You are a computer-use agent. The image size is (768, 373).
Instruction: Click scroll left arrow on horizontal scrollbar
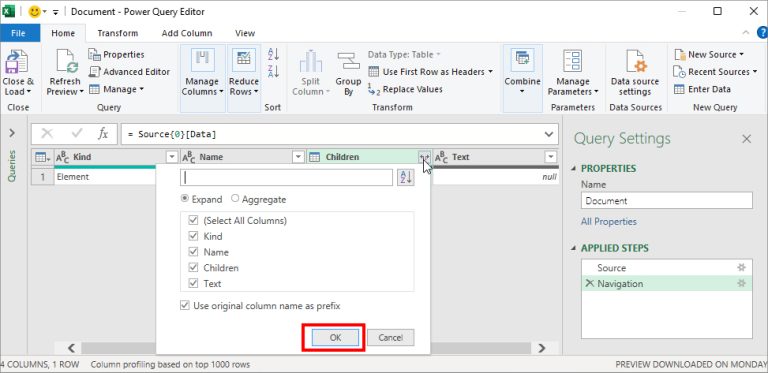71,348
